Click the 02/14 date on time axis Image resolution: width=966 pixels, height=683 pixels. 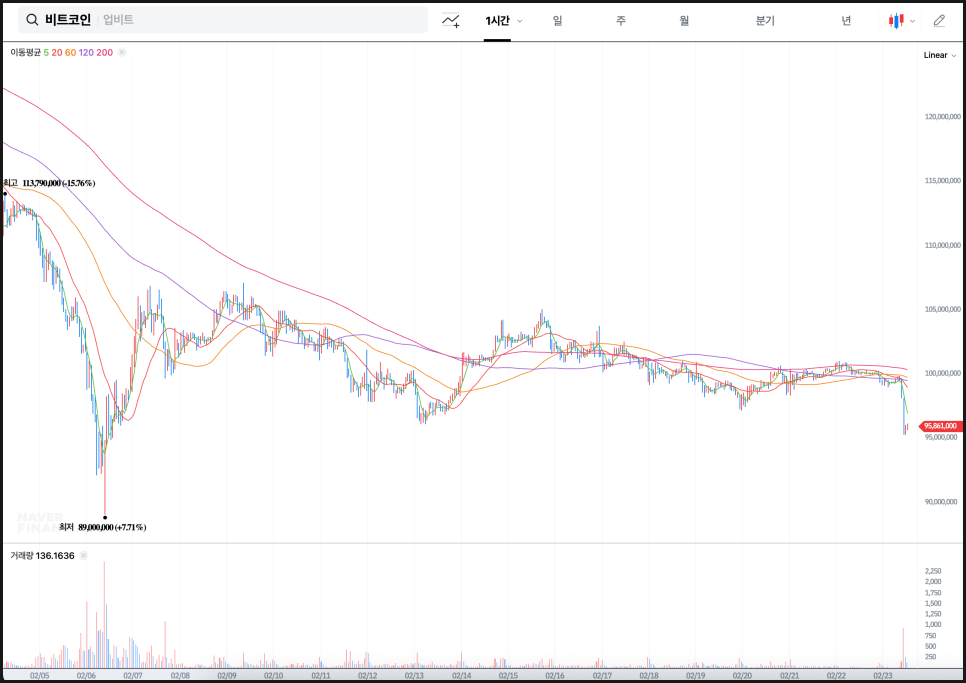pyautogui.click(x=461, y=675)
